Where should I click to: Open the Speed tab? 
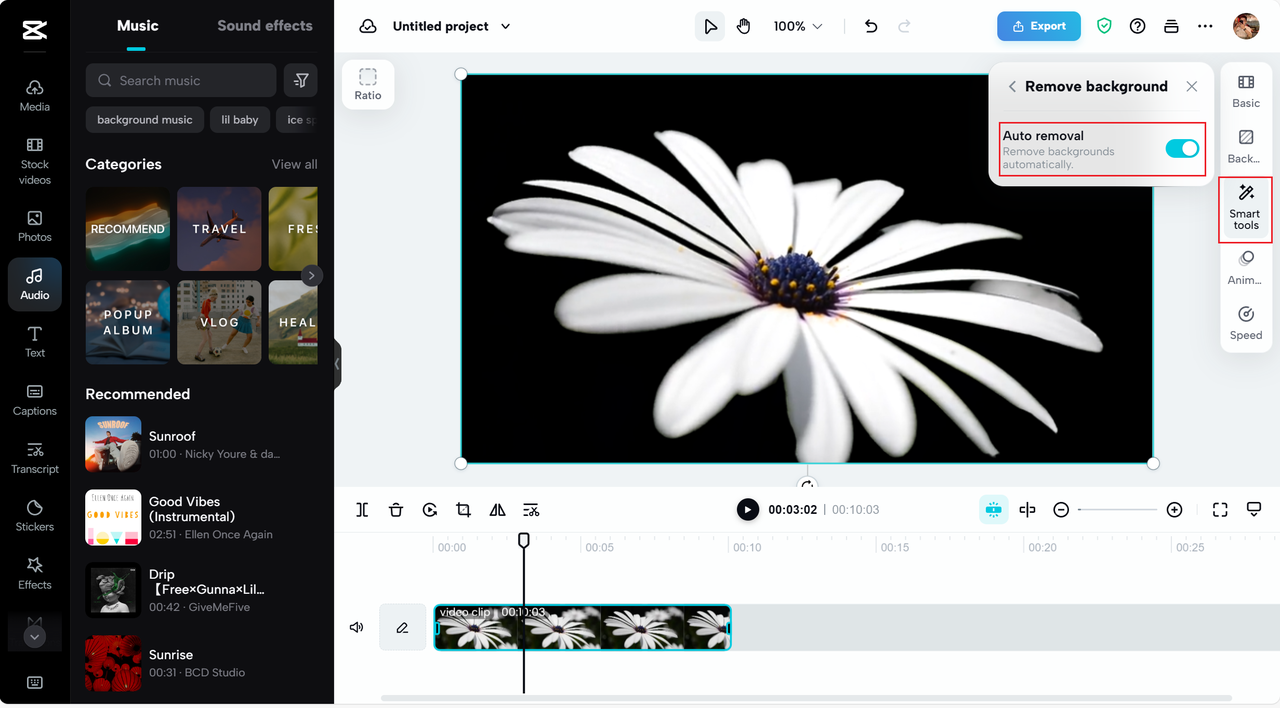1246,324
